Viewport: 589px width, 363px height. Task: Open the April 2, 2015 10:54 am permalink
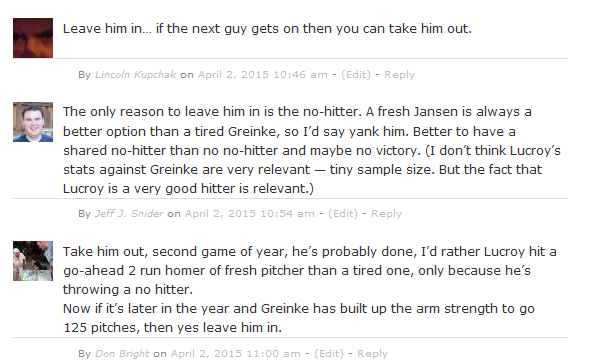coord(250,213)
